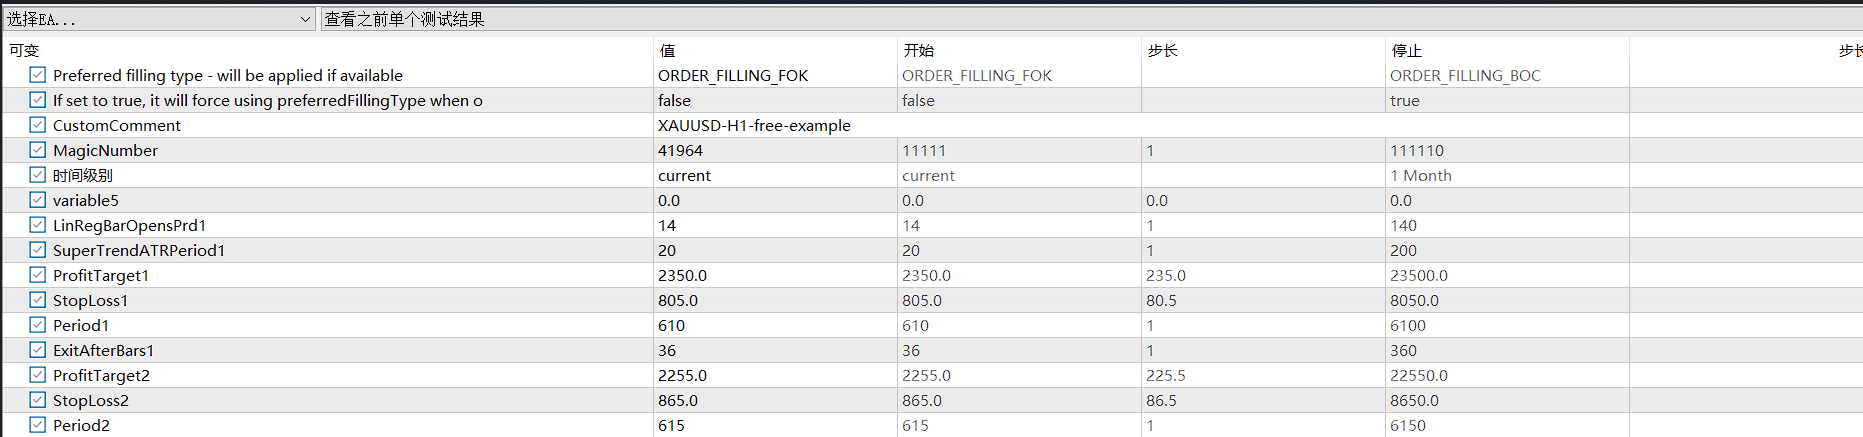Screen dimensions: 1863x437
Task: Select the MagicNumber value field 41964
Action: click(x=775, y=150)
